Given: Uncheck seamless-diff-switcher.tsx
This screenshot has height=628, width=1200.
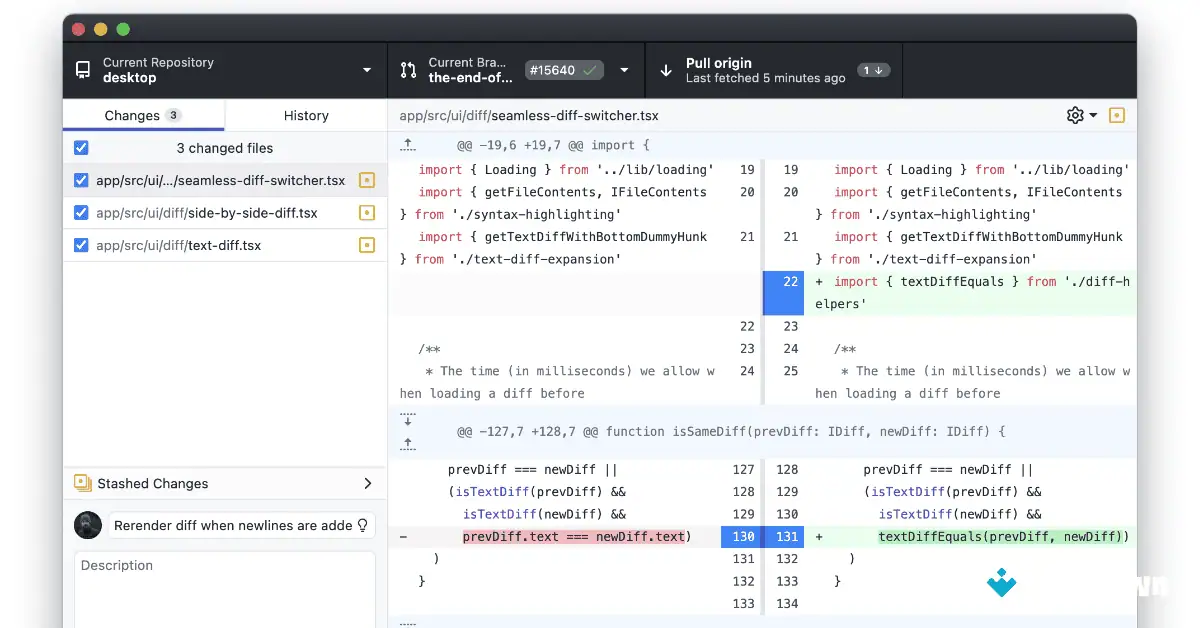Looking at the screenshot, I should [81, 180].
